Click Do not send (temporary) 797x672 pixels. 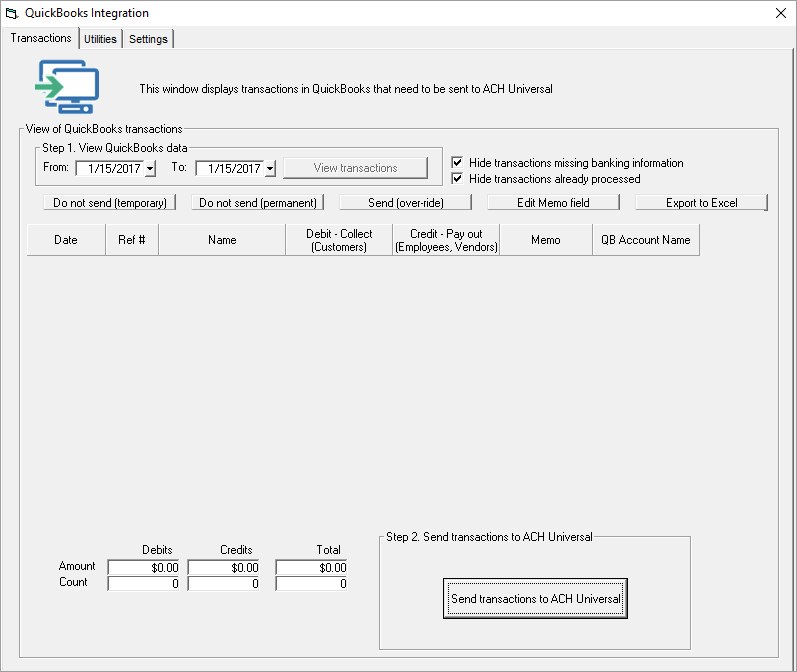click(x=110, y=202)
